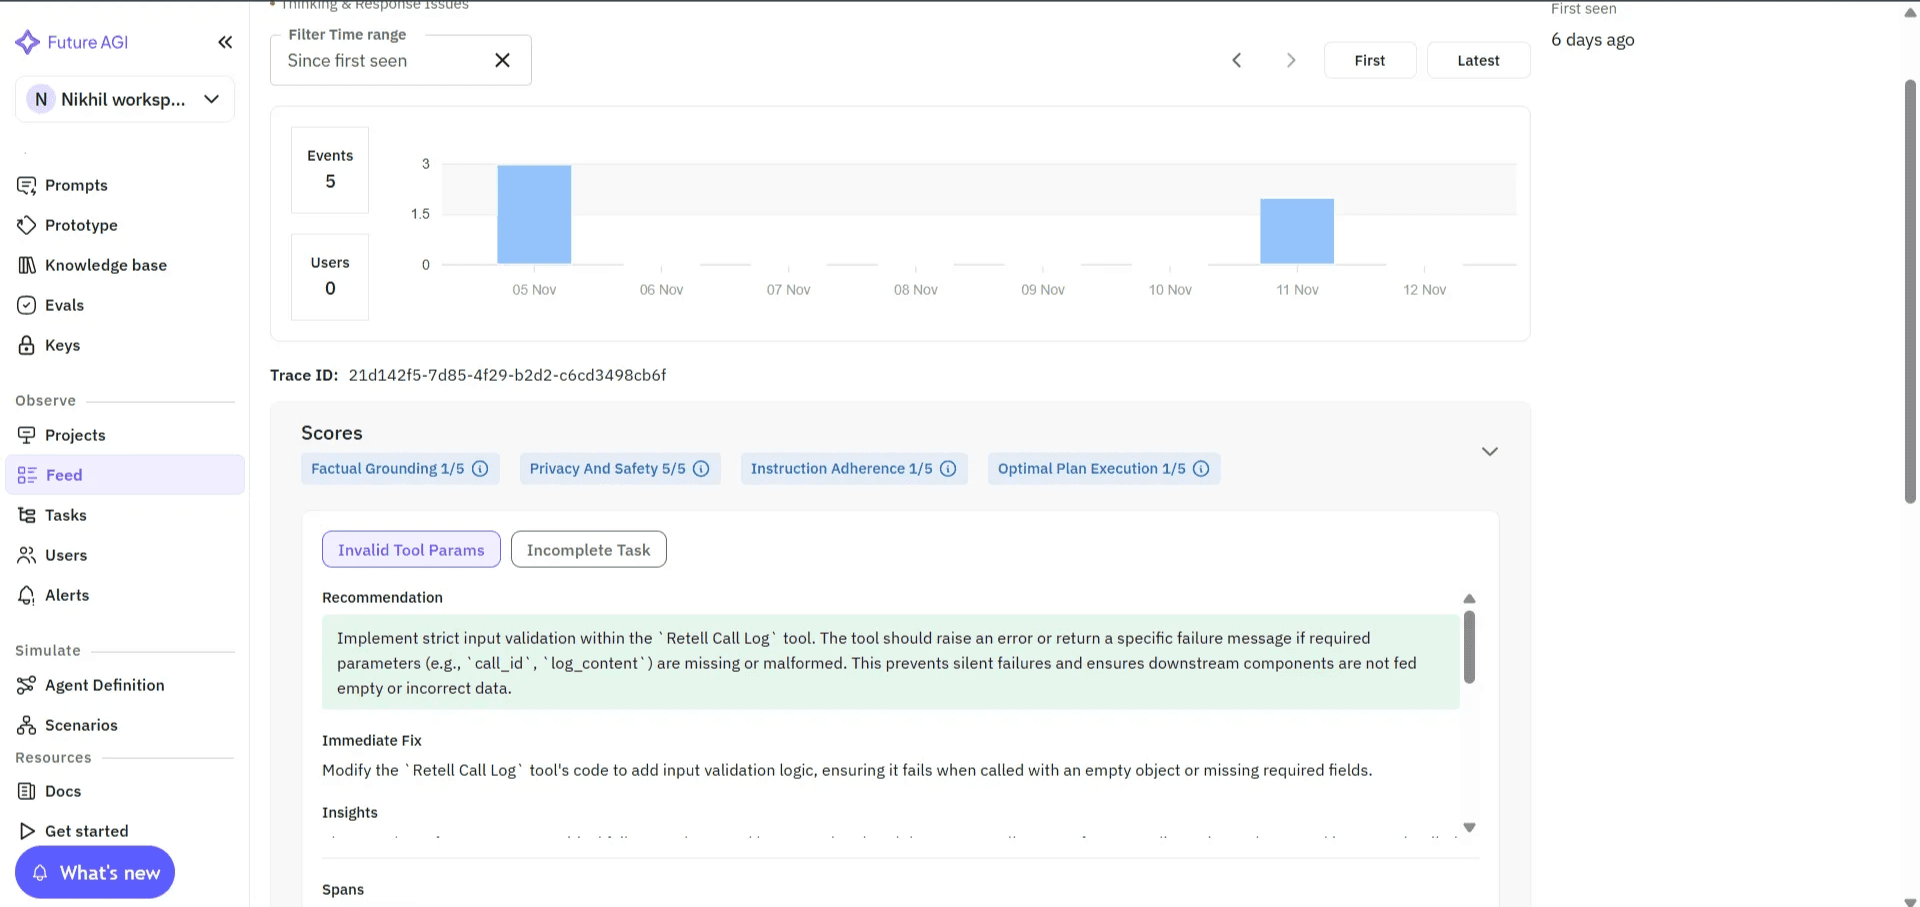1920x907 pixels.
Task: Open Knowledge base section label
Action: pos(106,265)
